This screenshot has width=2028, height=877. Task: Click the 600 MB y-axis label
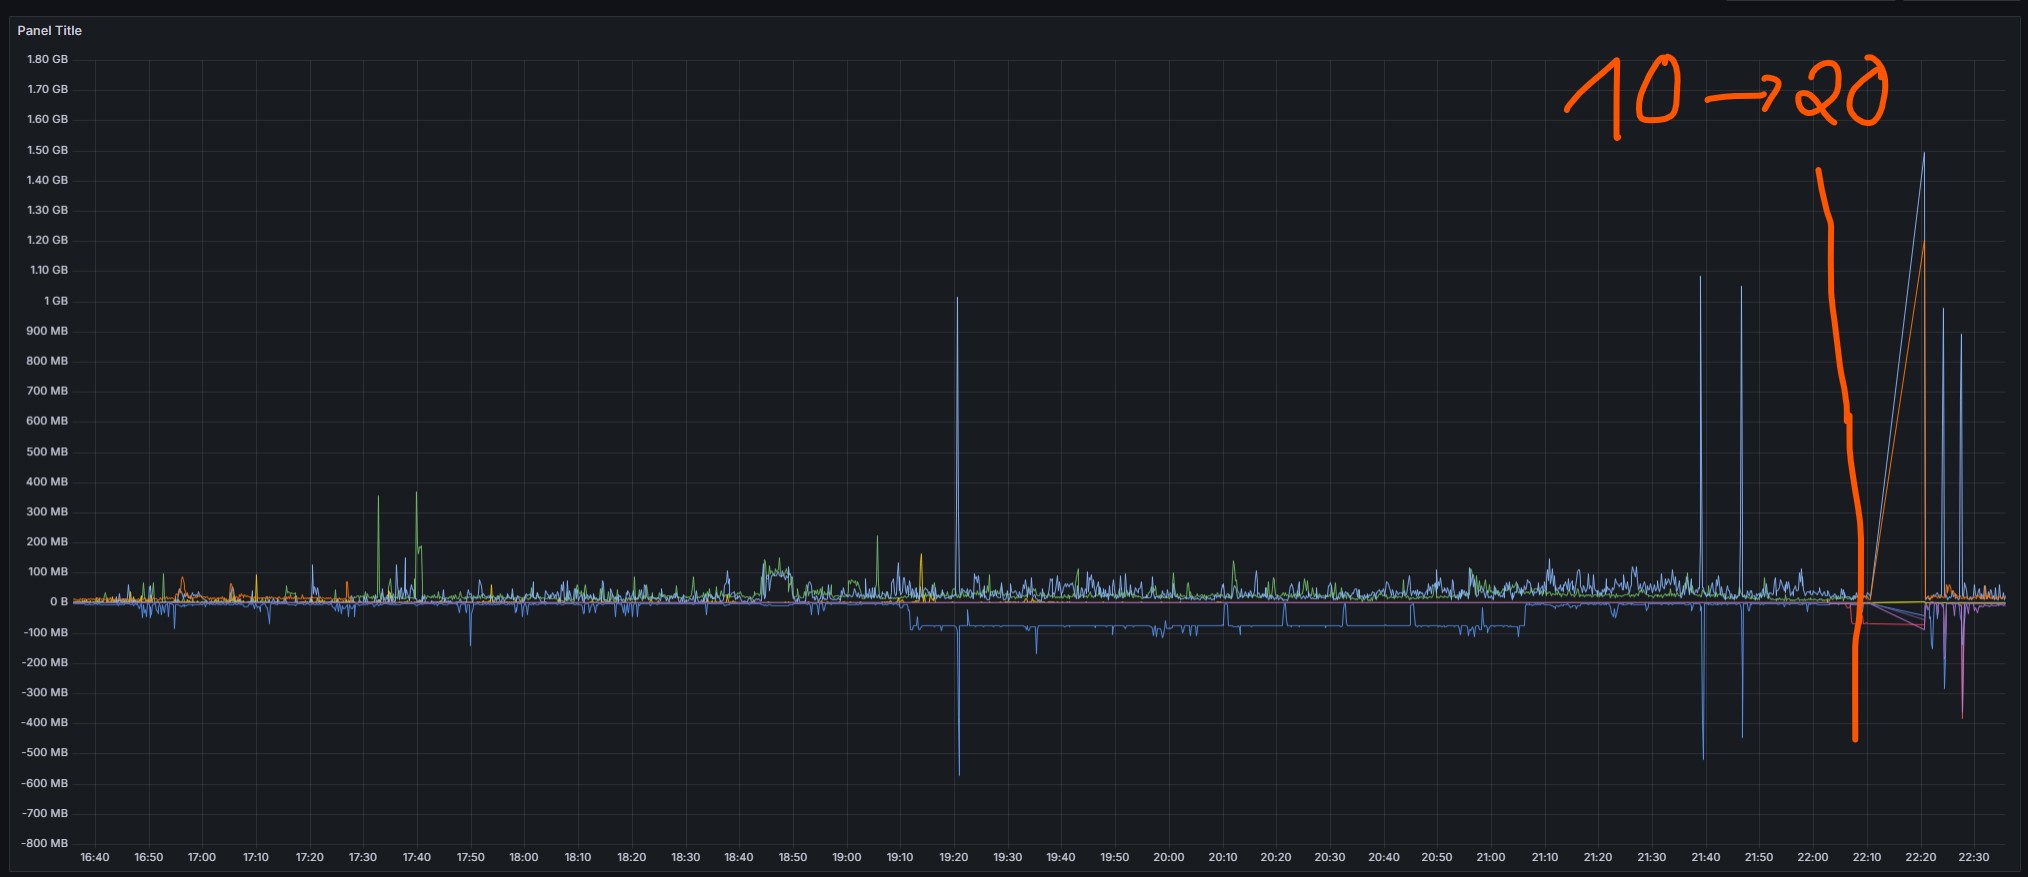click(x=47, y=421)
